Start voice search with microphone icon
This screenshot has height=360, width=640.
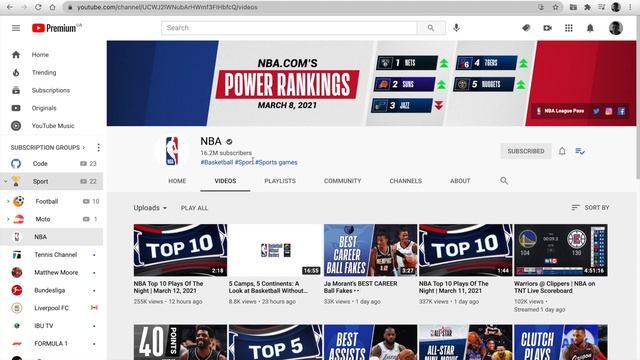point(456,28)
